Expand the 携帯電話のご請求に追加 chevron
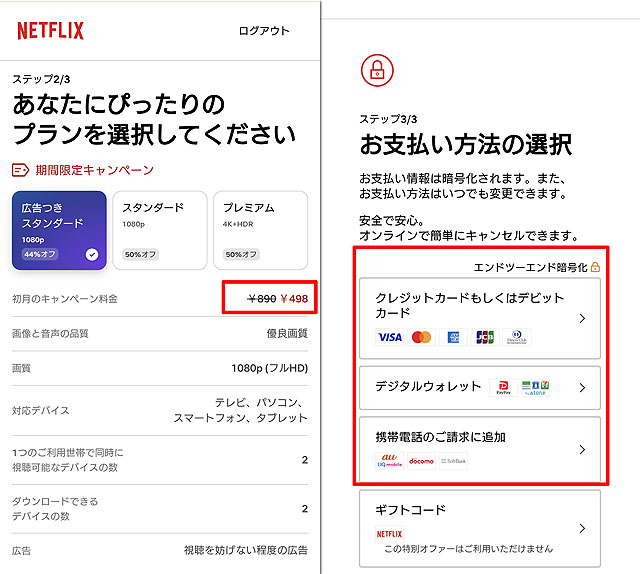The width and height of the screenshot is (640, 574). [x=583, y=450]
